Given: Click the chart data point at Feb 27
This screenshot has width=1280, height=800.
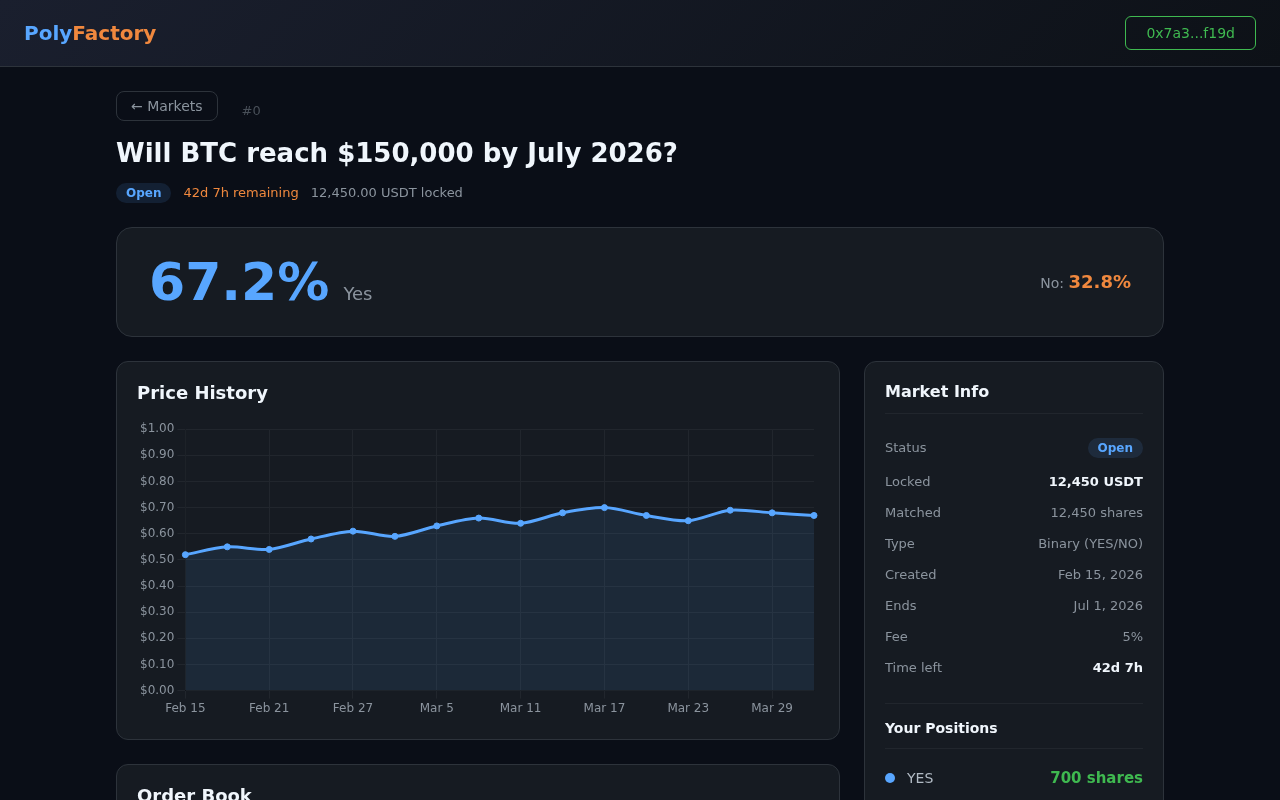Looking at the screenshot, I should 353,531.
